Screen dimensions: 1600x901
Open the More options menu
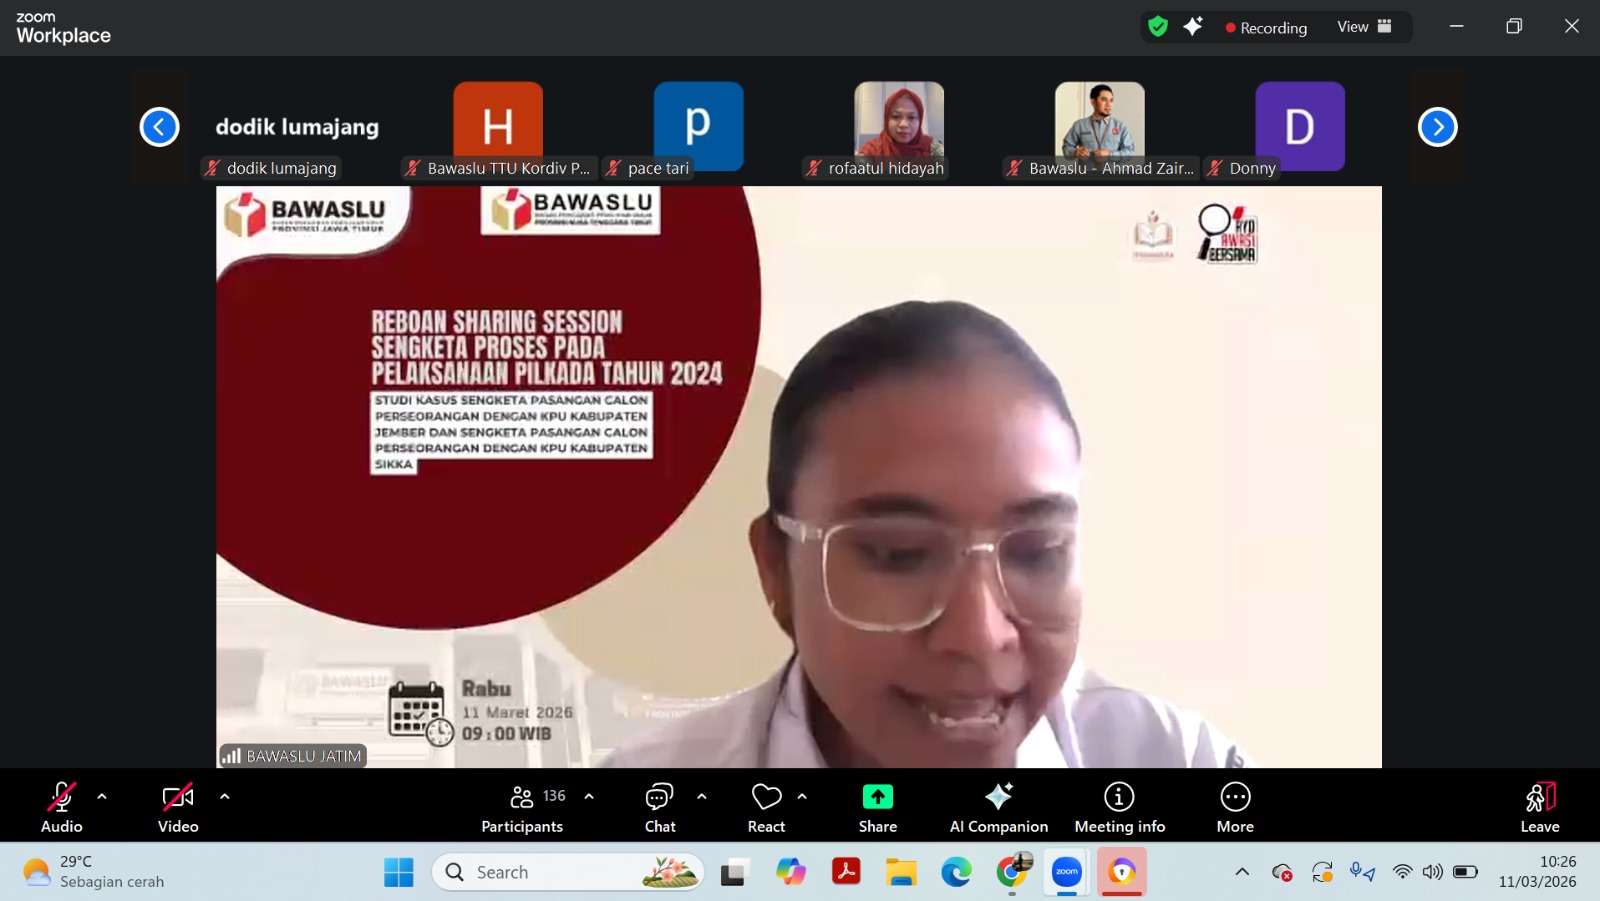tap(1235, 807)
